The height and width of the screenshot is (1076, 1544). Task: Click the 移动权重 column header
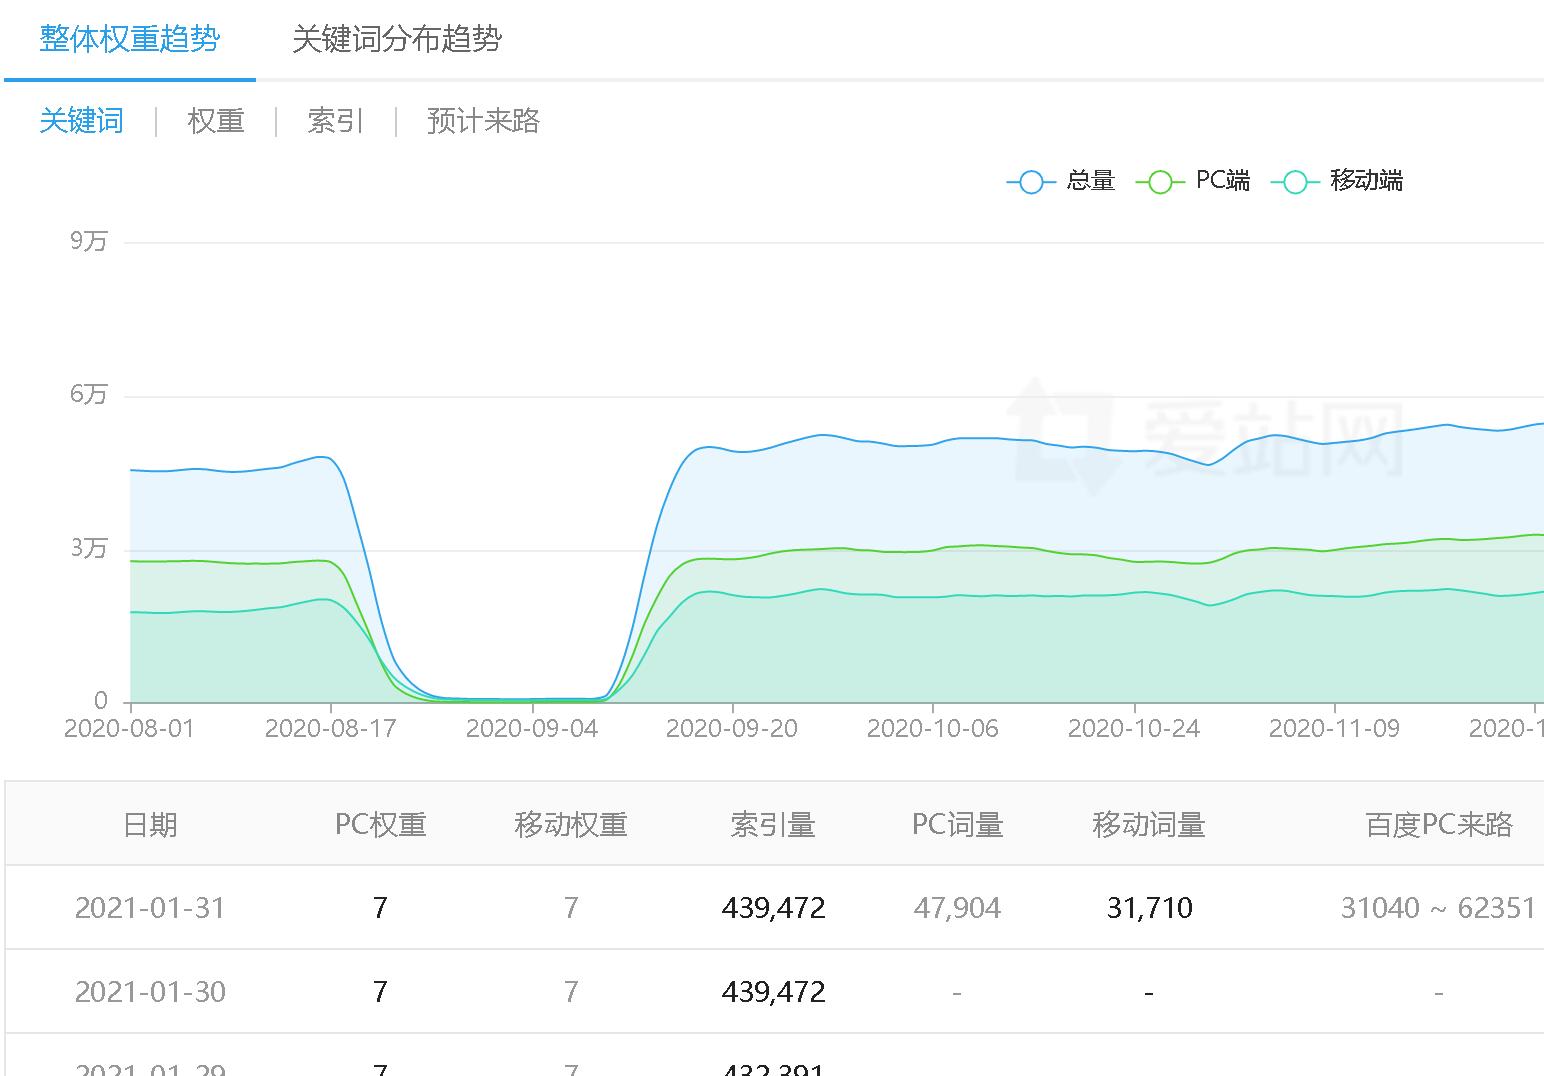[x=571, y=825]
